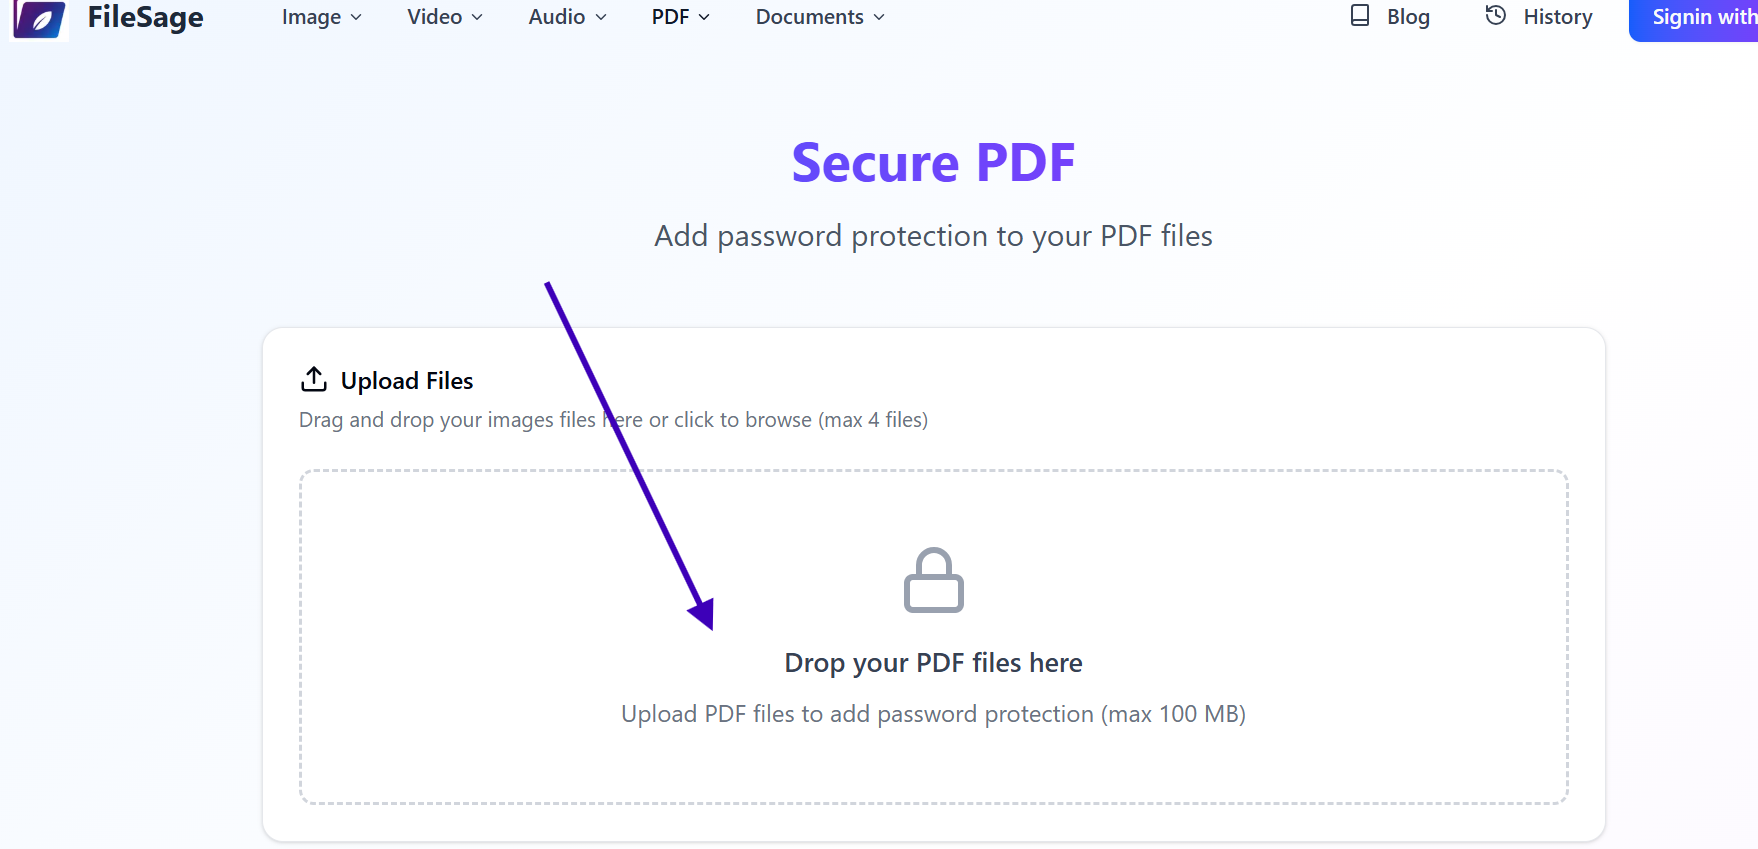Click the Upload Files heading
This screenshot has width=1758, height=849.
(x=407, y=380)
